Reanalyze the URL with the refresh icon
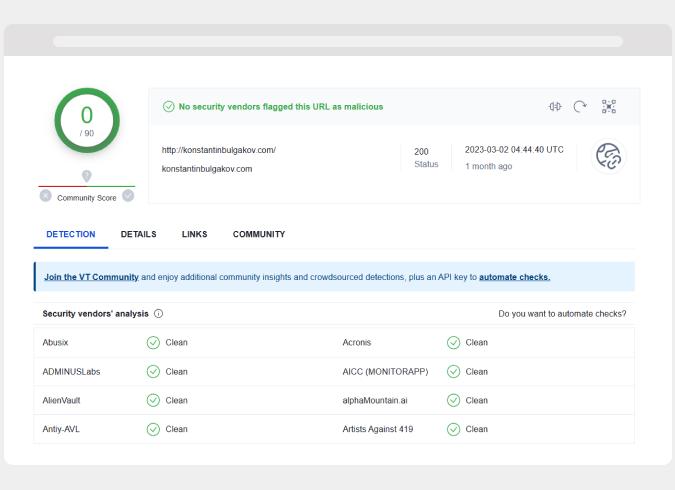Screen dimensions: 675x490 click(580, 106)
